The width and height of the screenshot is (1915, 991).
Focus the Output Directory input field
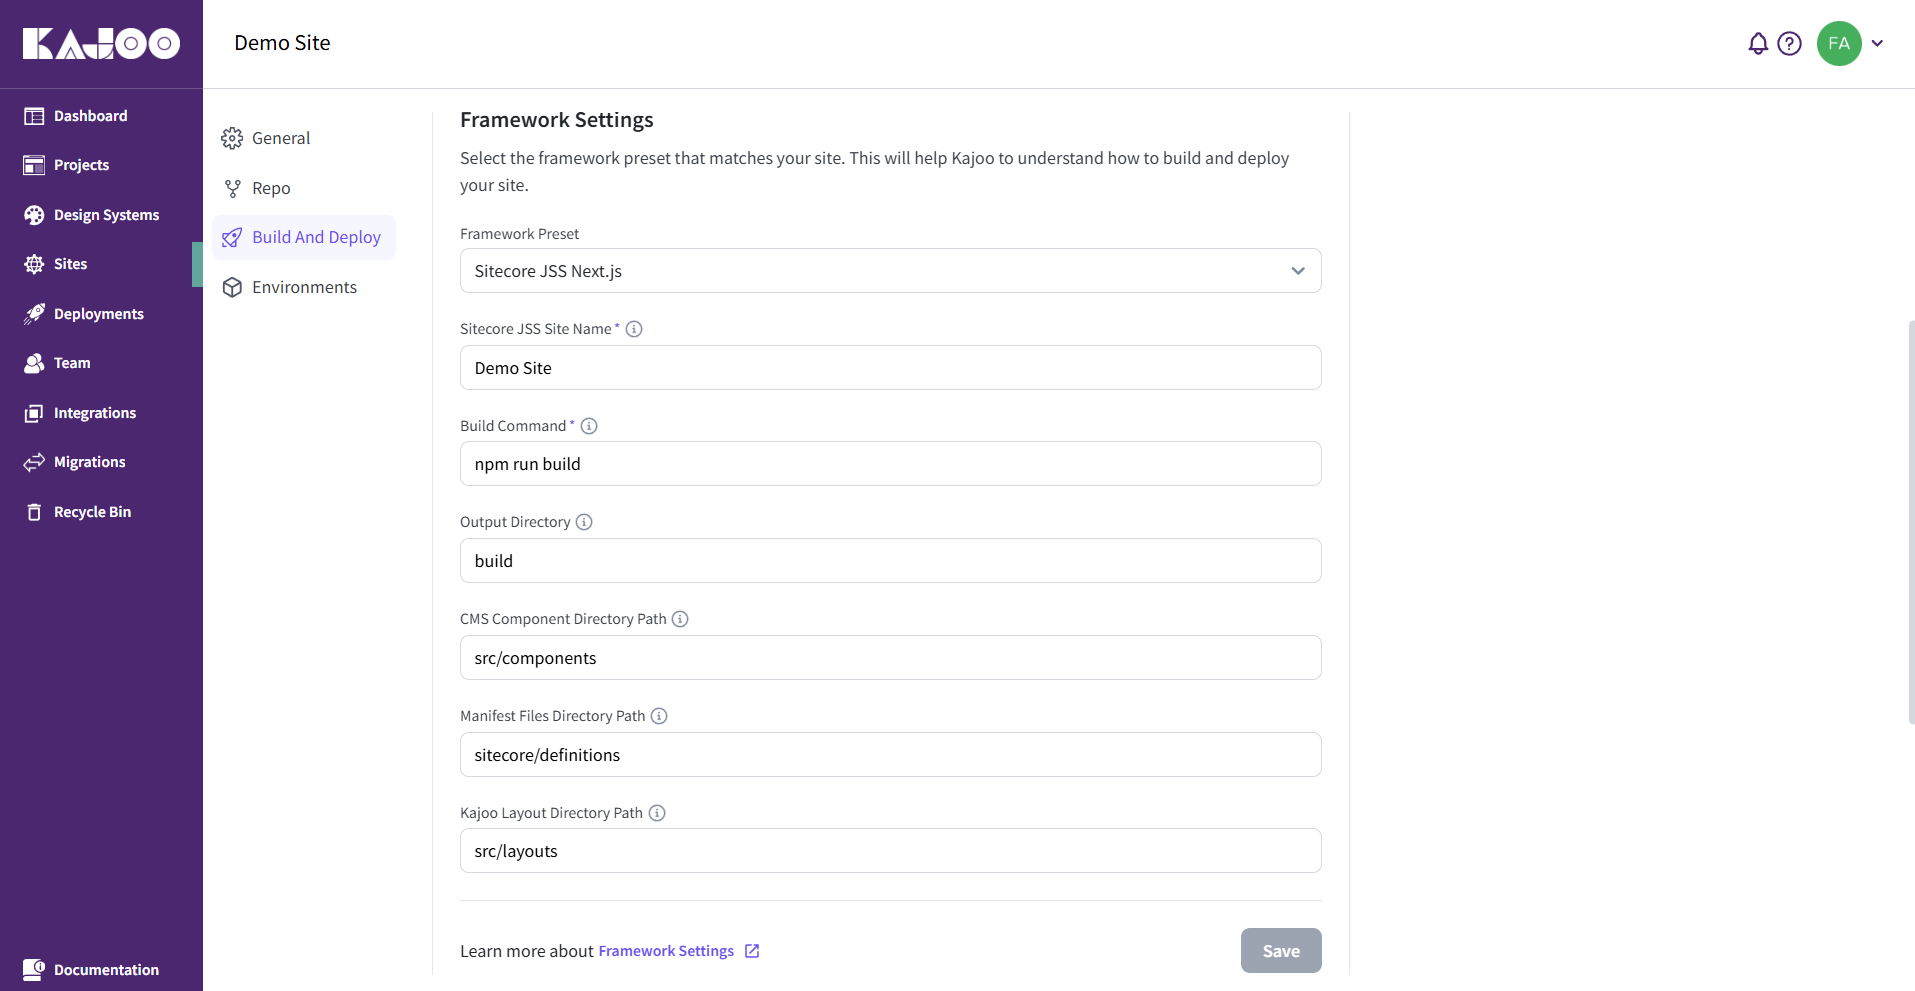click(890, 561)
